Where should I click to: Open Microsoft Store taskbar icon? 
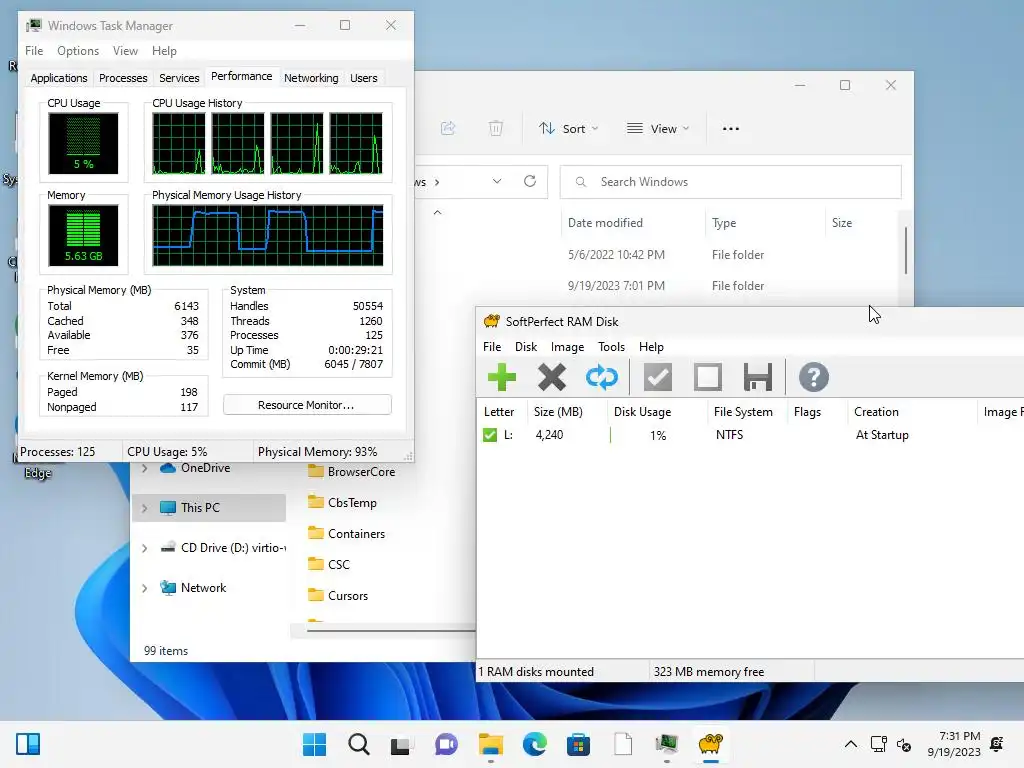[x=578, y=744]
